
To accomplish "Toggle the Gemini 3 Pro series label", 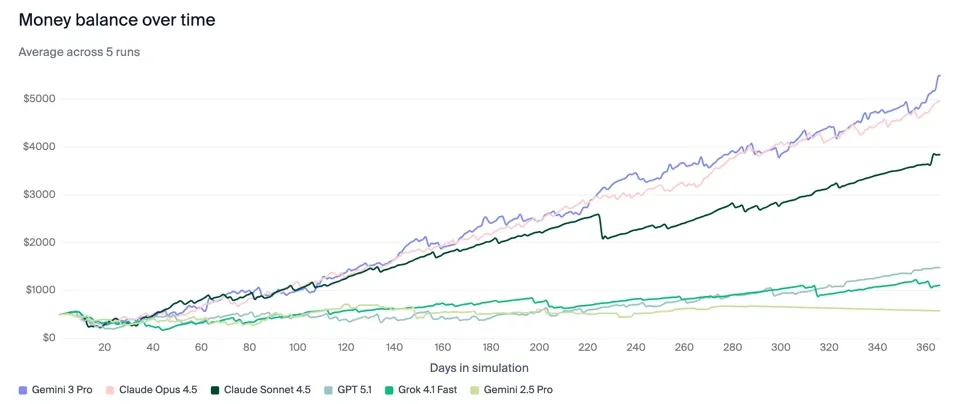I will (62, 389).
